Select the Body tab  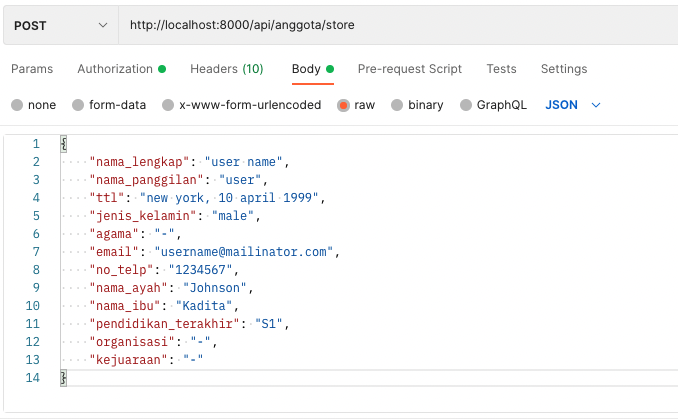(313, 69)
